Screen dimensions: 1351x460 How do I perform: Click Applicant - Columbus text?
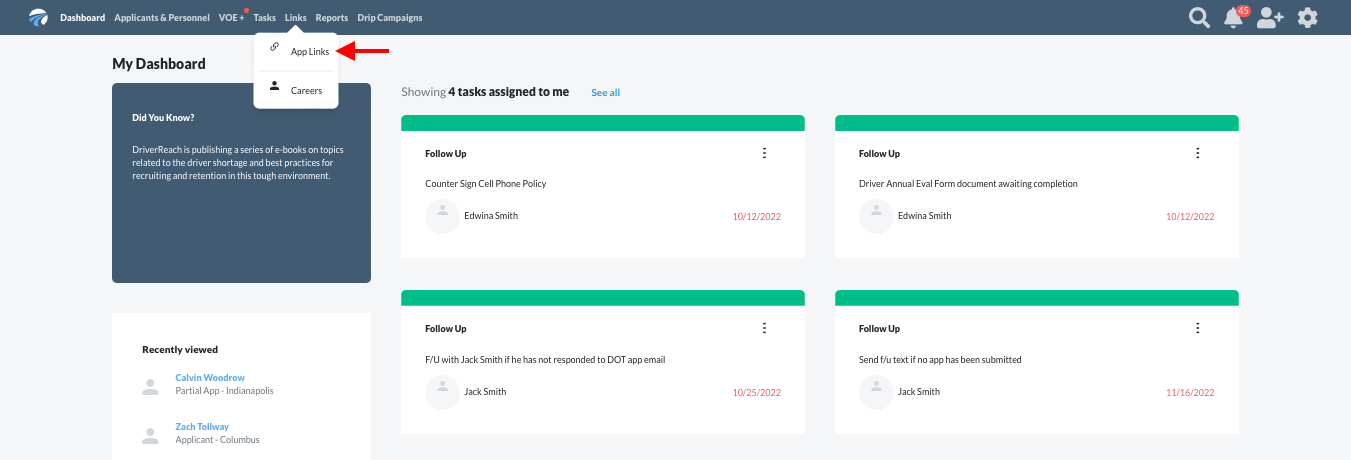[217, 440]
